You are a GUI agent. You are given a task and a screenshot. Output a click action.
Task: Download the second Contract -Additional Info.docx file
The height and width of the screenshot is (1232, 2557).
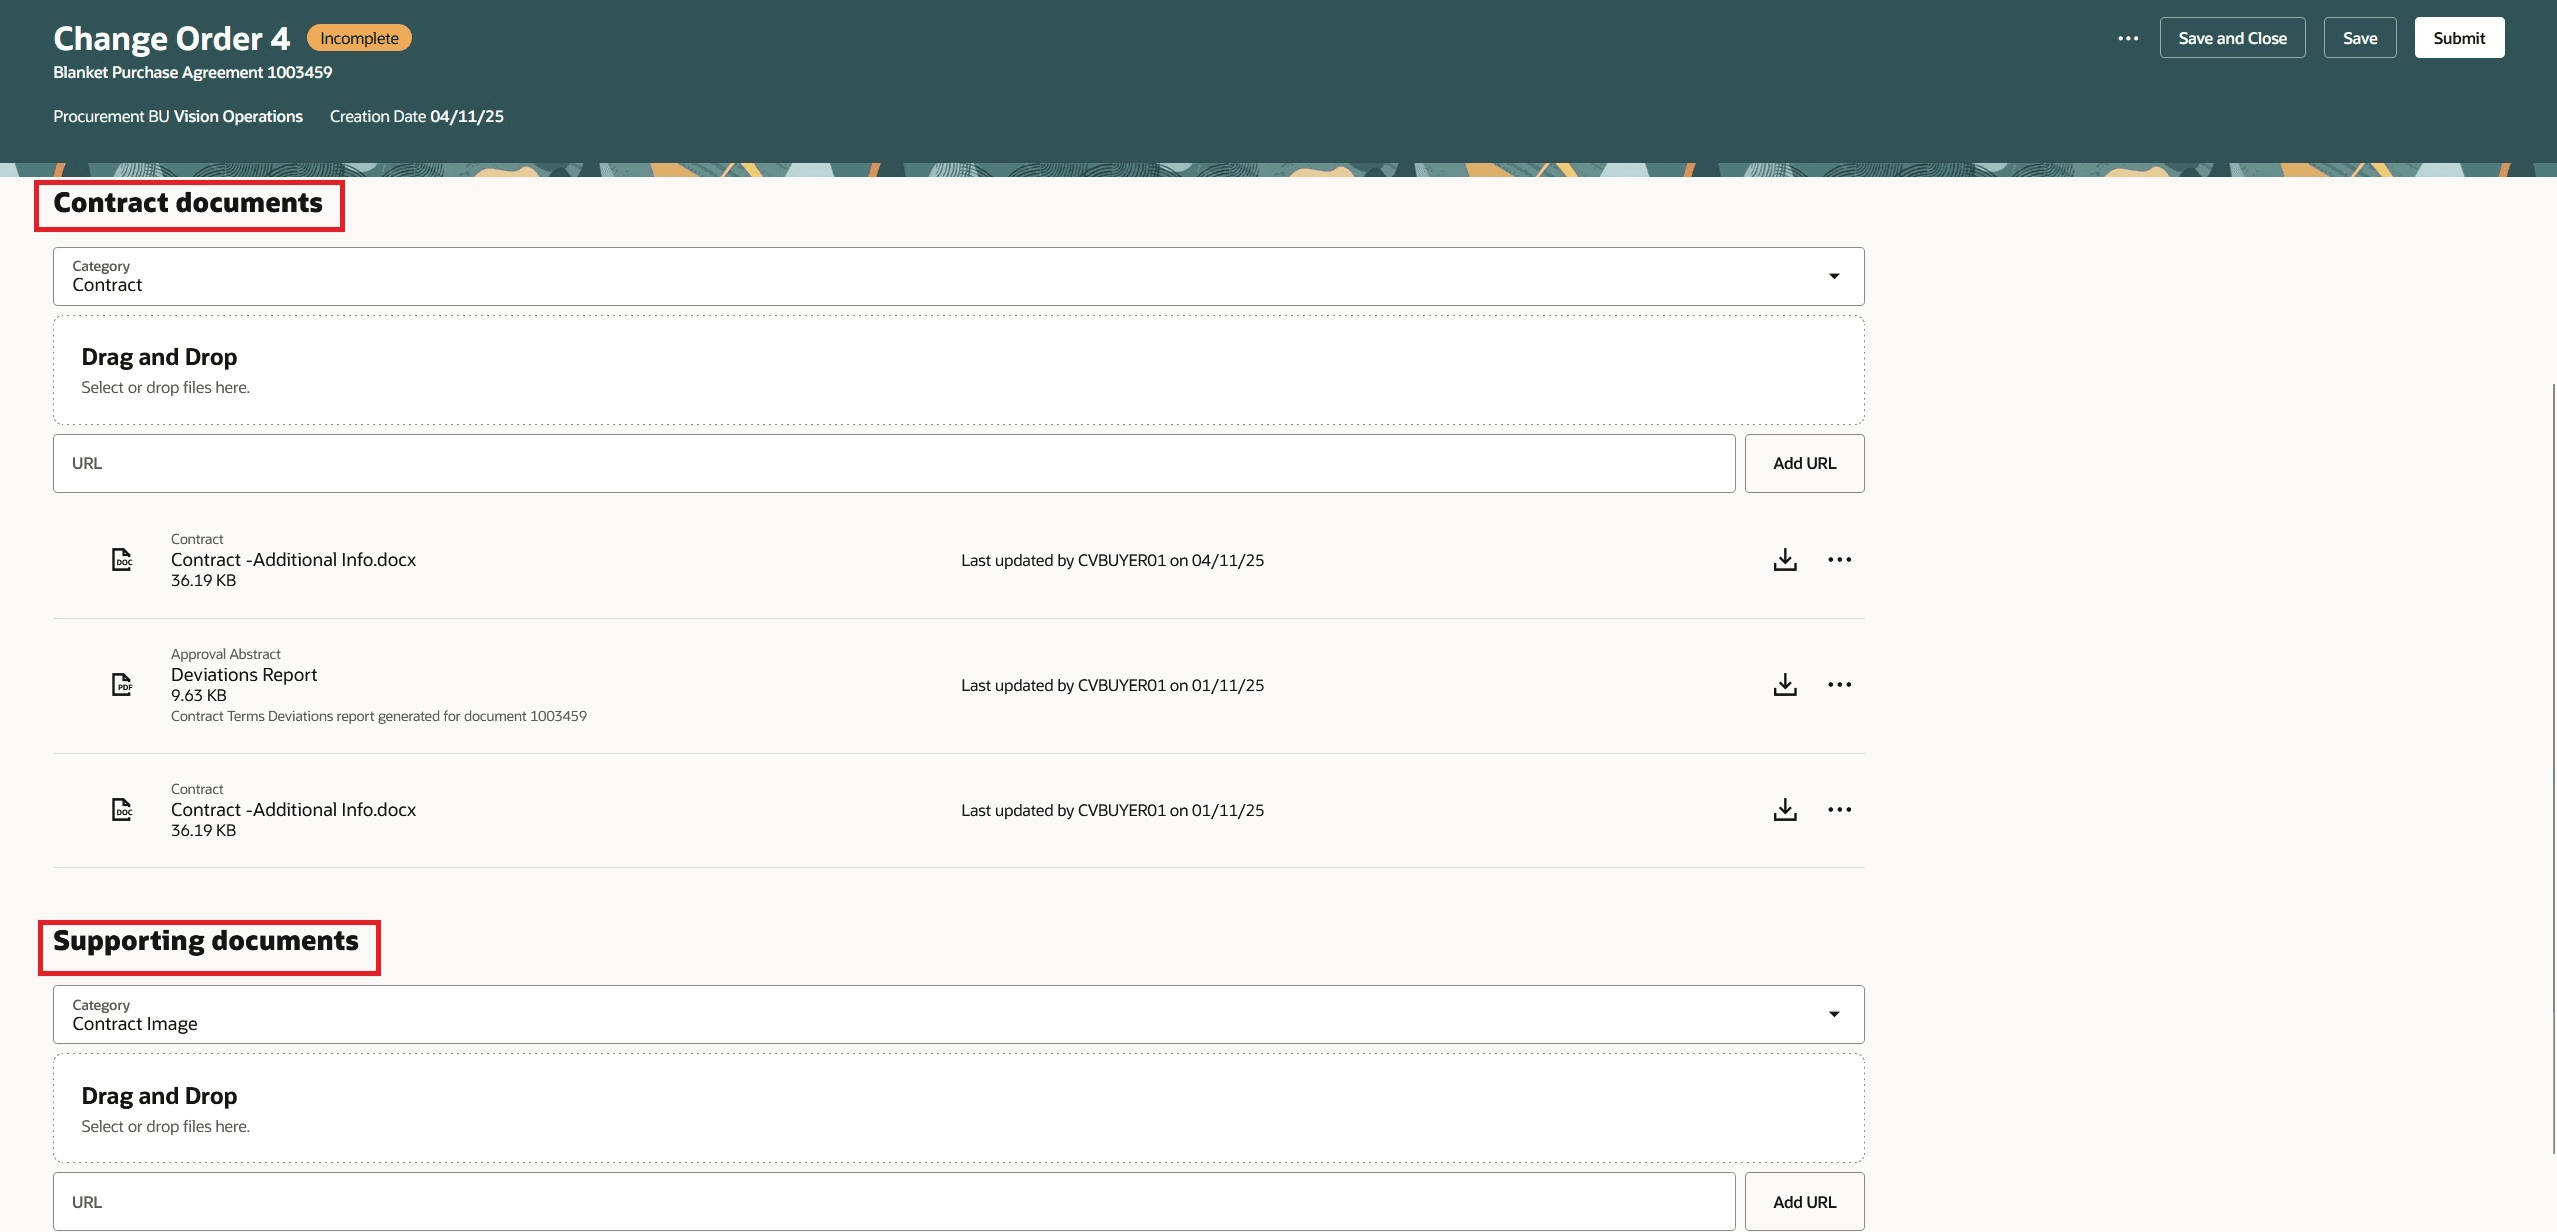[1785, 809]
